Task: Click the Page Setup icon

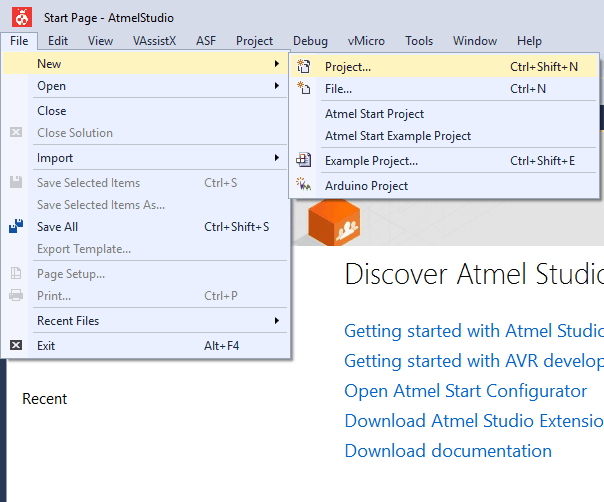Action: point(16,273)
